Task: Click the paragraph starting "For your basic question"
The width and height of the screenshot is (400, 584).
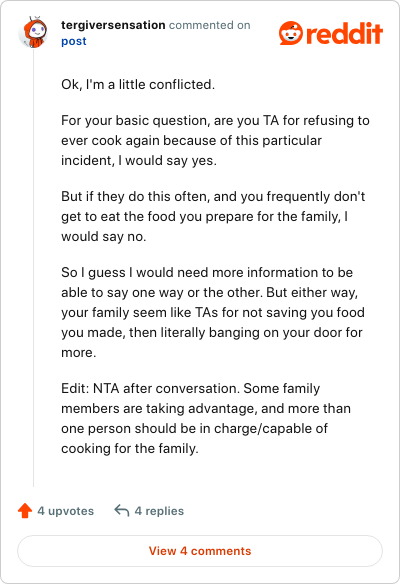Action: pos(215,140)
